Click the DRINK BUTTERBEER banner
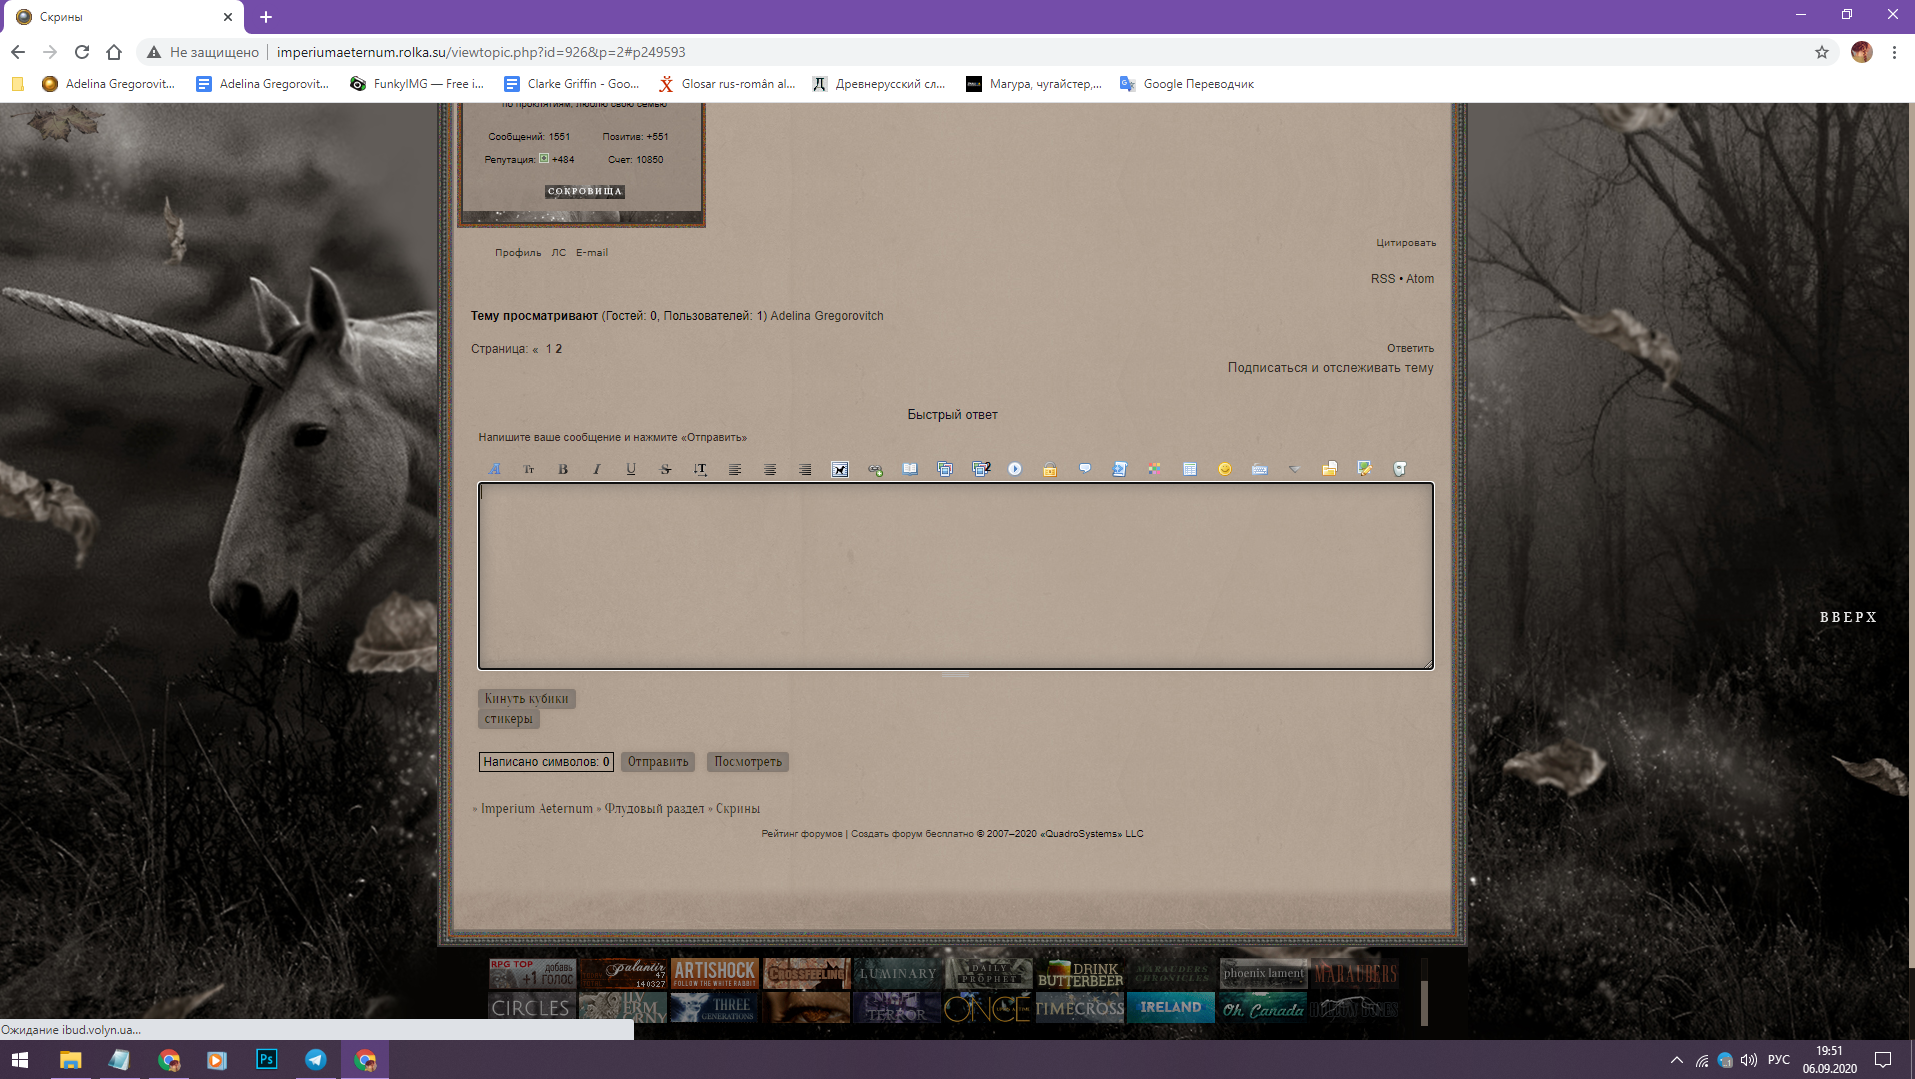This screenshot has width=1915, height=1079. click(x=1081, y=973)
